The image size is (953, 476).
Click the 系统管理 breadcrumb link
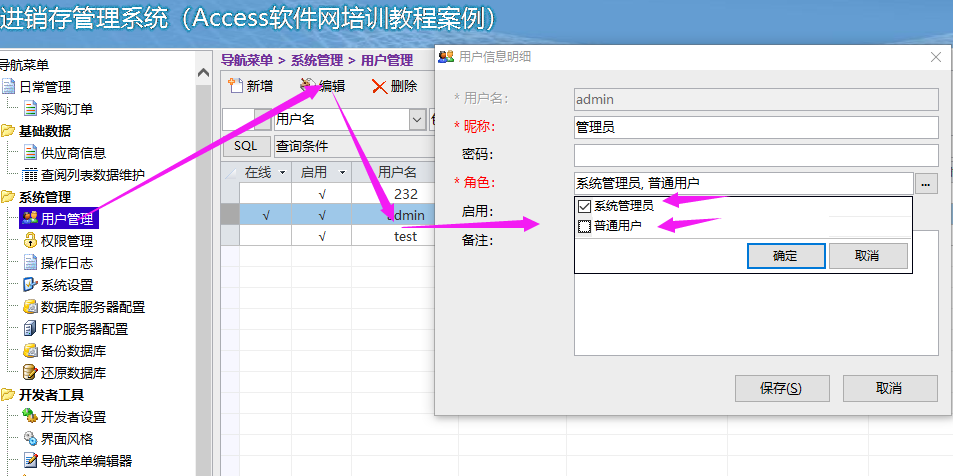(x=317, y=60)
